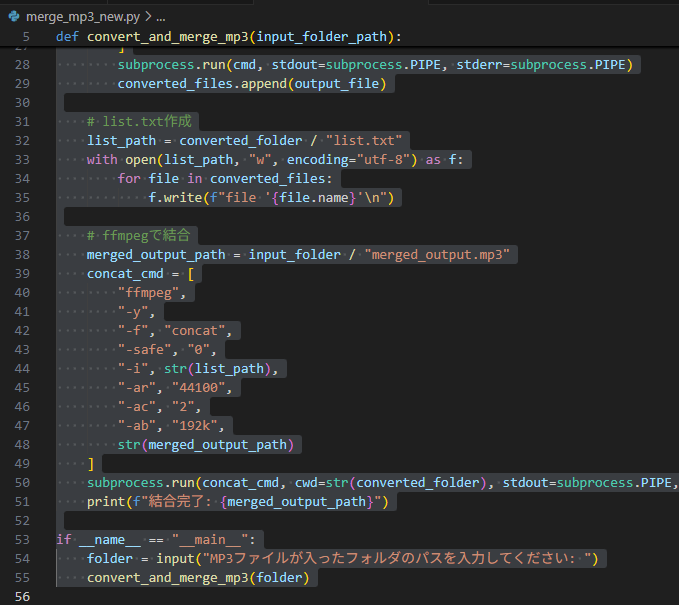Click the breadcrumb chevron after the filename
This screenshot has width=679, height=605.
click(148, 17)
